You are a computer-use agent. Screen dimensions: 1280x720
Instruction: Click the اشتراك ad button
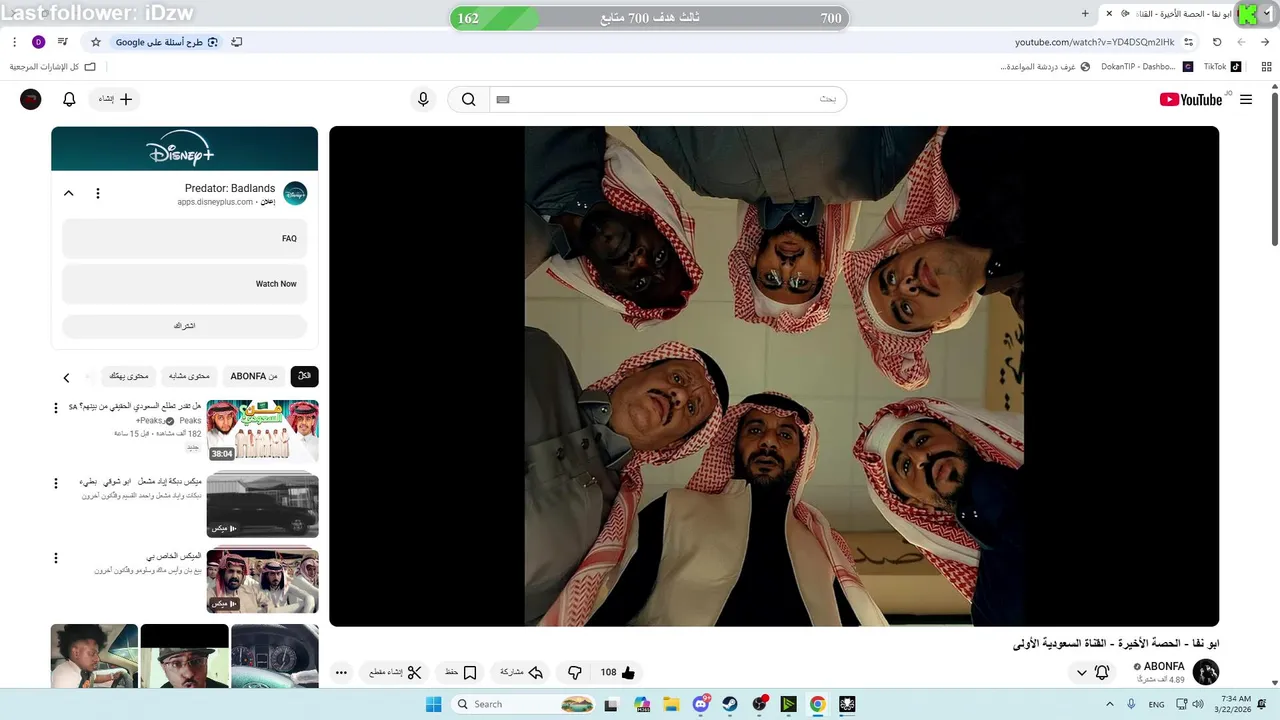pyautogui.click(x=185, y=326)
